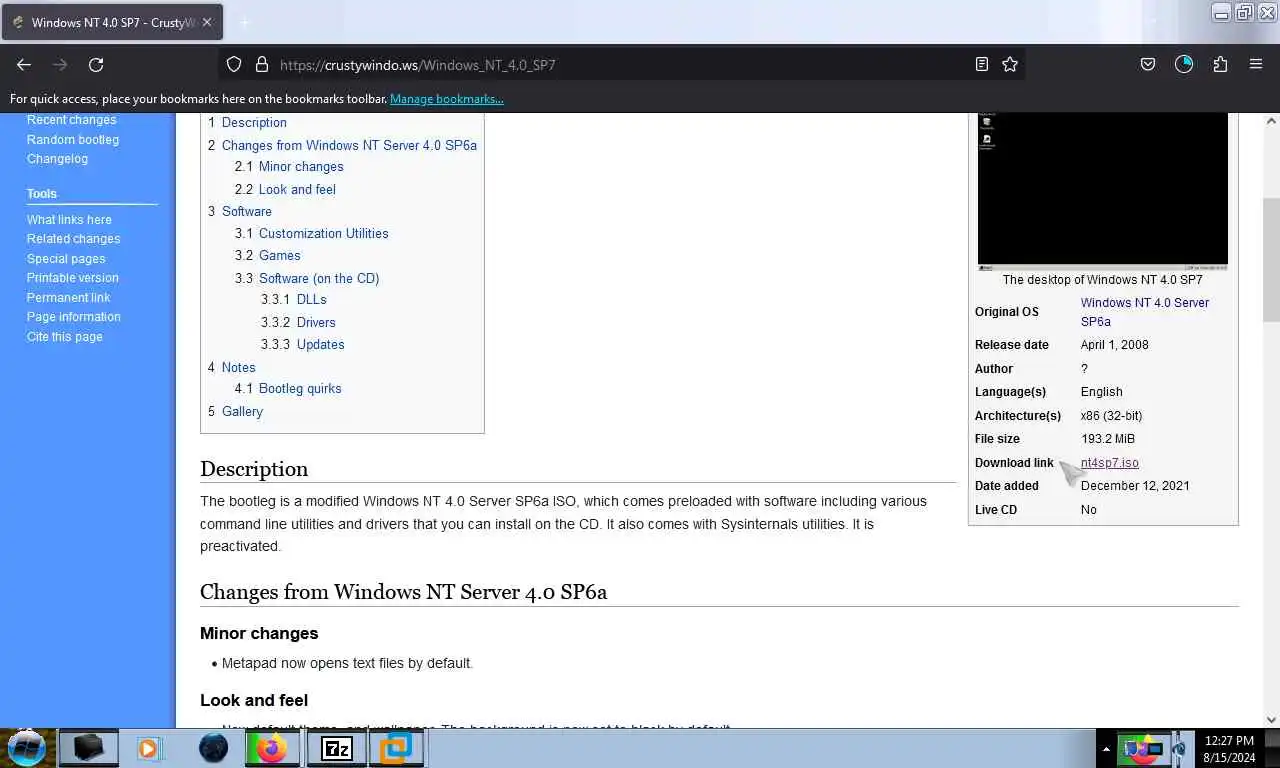The height and width of the screenshot is (768, 1280).
Task: Open the Firefox hamburger menu
Action: coord(1256,64)
